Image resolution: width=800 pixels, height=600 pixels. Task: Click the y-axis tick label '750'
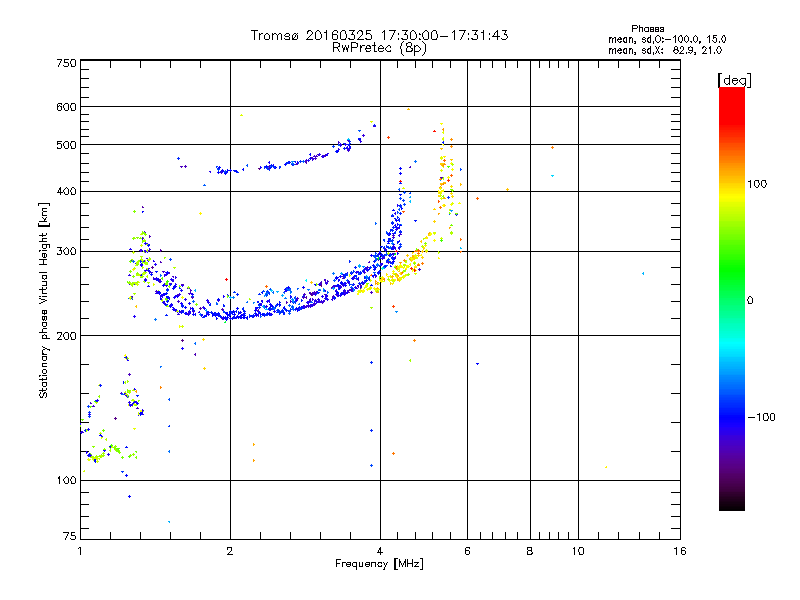(x=66, y=63)
